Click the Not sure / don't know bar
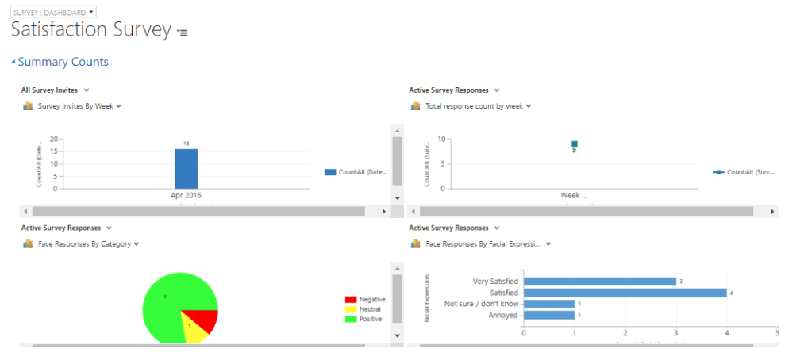The width and height of the screenshot is (800, 364). tap(549, 304)
